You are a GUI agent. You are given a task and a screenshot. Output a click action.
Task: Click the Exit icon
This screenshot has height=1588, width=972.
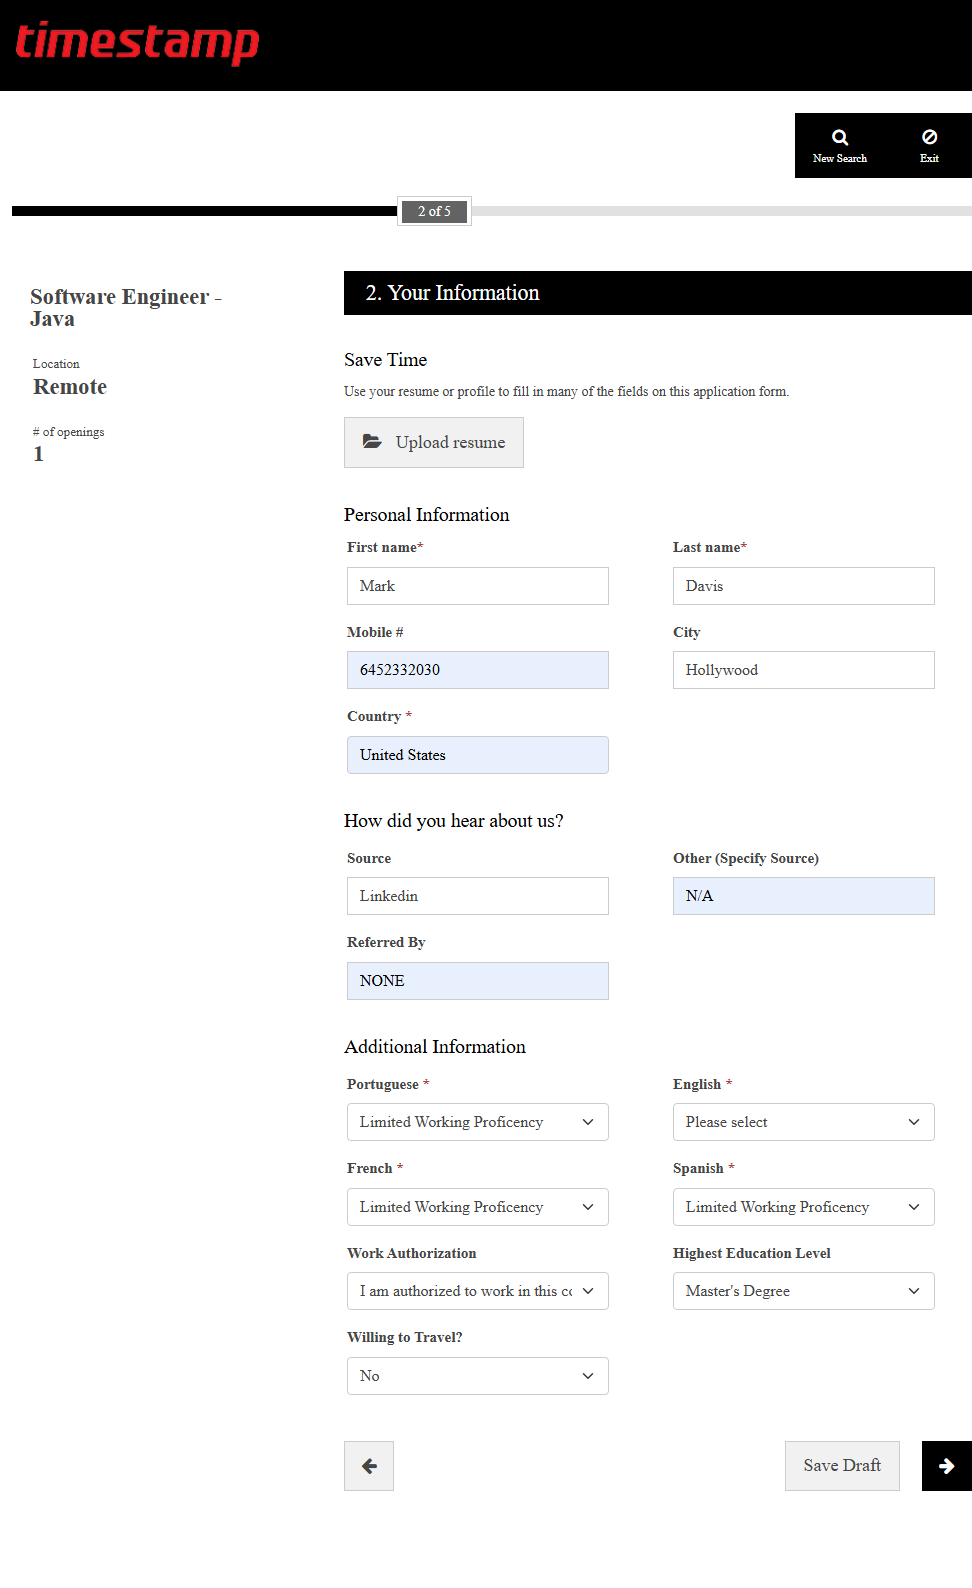929,137
